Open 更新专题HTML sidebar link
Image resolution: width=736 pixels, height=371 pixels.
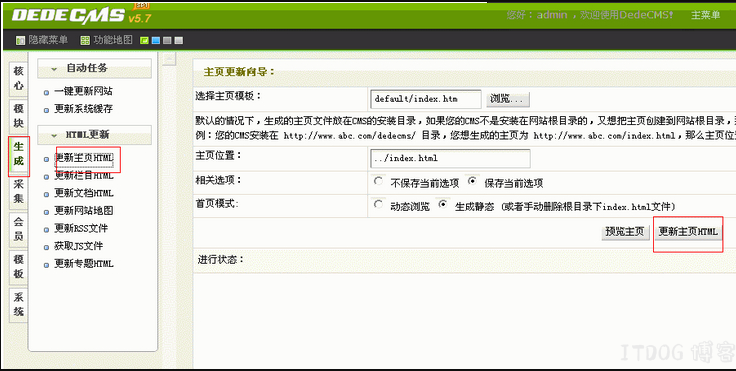tap(84, 263)
